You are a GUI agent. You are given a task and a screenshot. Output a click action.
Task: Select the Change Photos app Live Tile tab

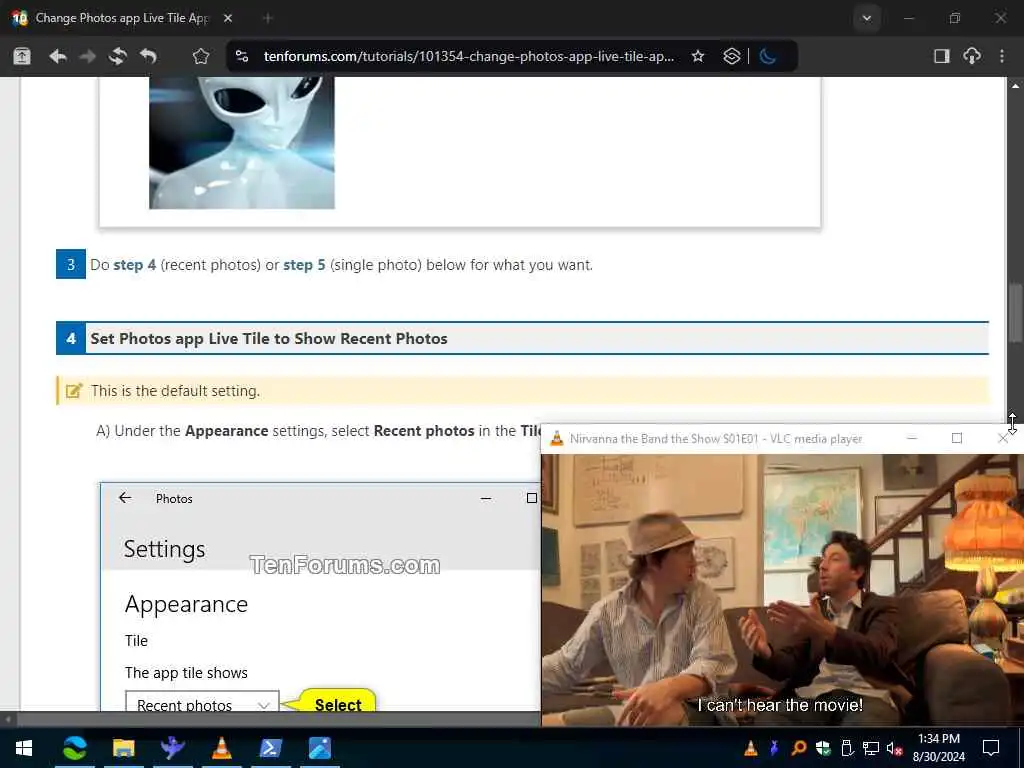click(121, 18)
